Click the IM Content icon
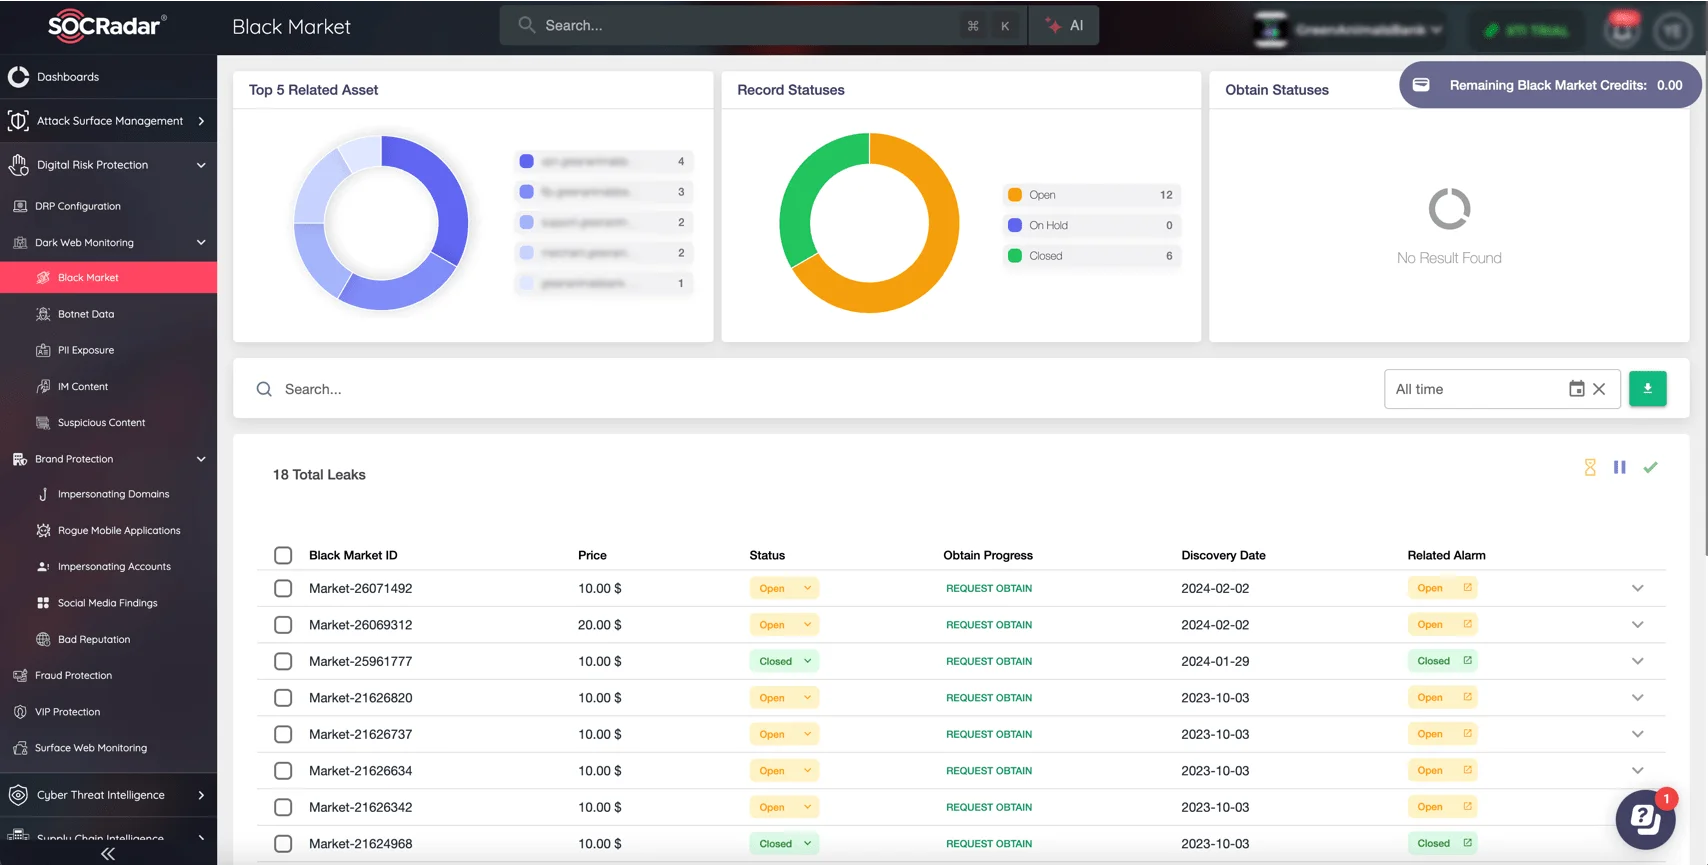The height and width of the screenshot is (865, 1708). tap(43, 386)
